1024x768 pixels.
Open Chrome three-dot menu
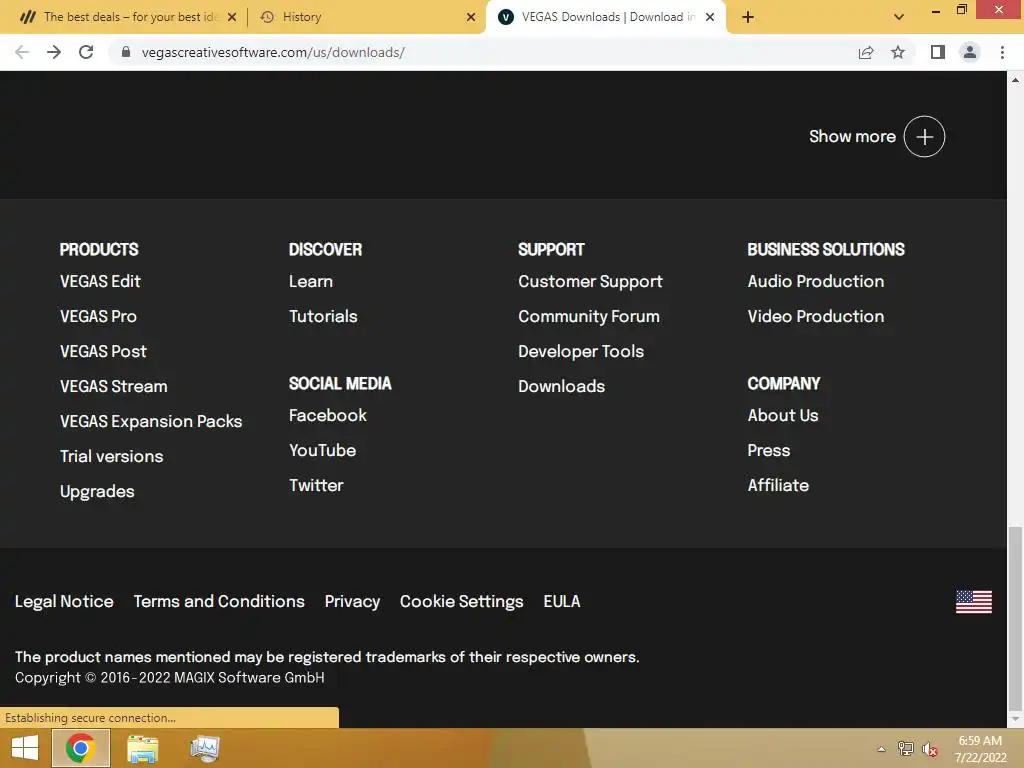point(1002,52)
